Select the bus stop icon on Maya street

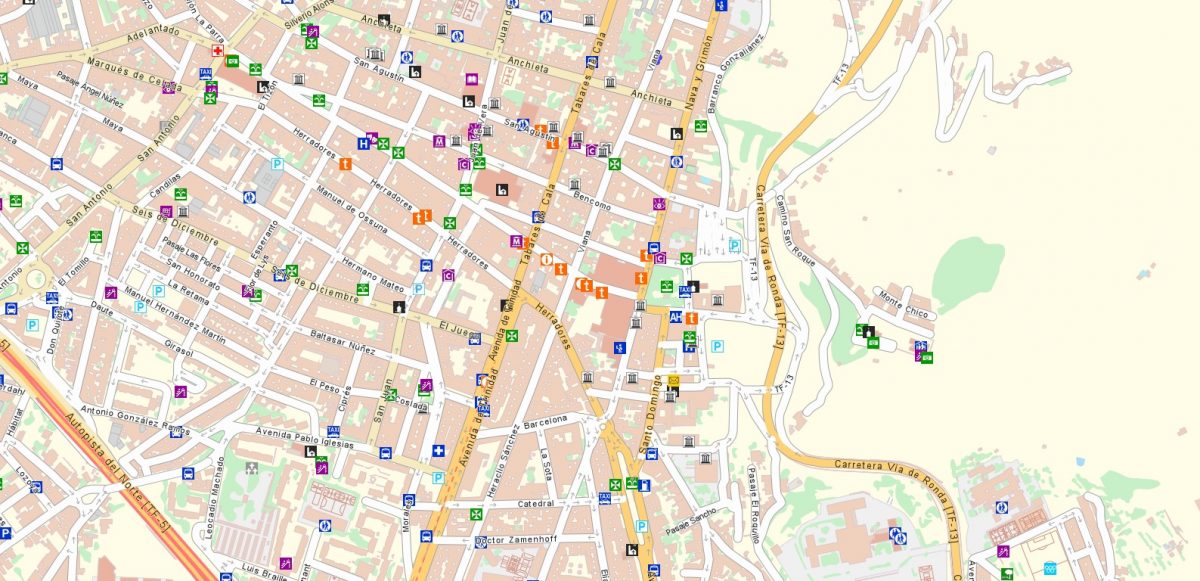[x=56, y=164]
